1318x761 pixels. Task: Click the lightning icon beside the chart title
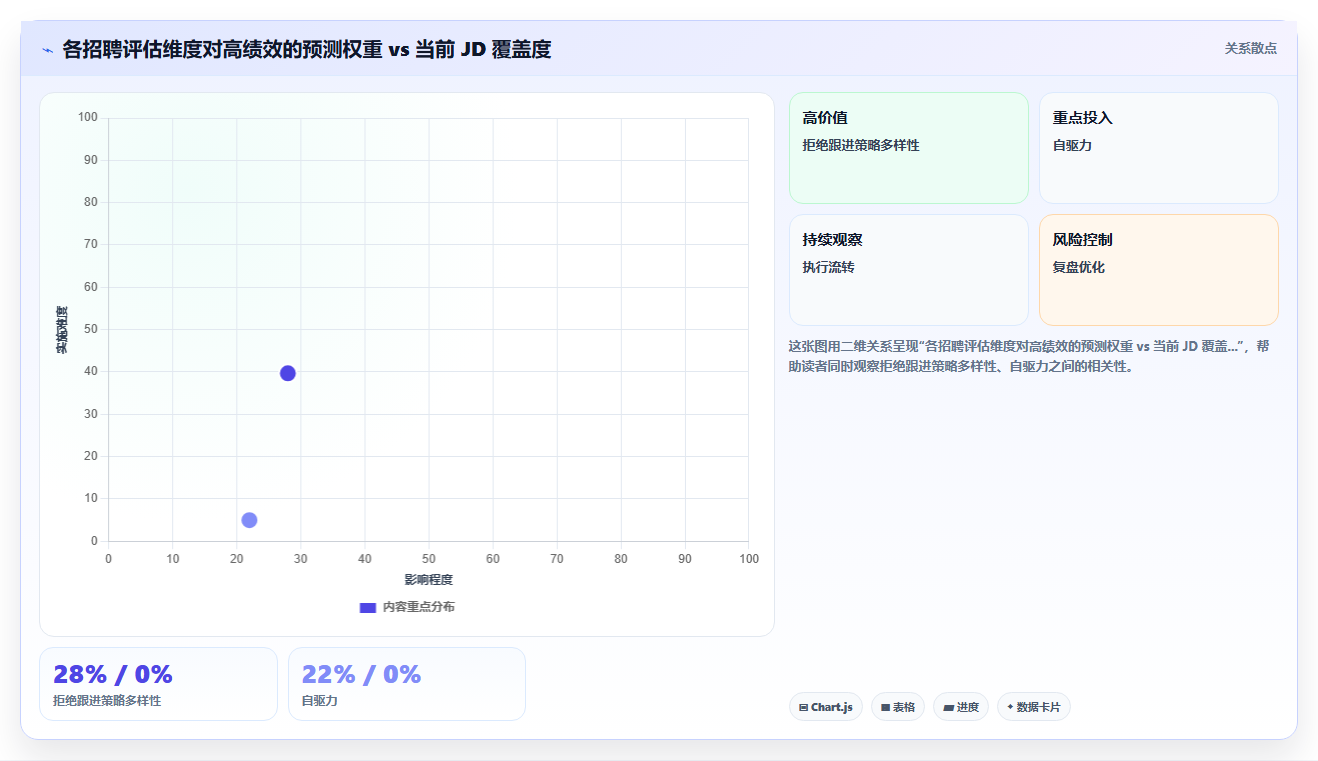pyautogui.click(x=47, y=50)
